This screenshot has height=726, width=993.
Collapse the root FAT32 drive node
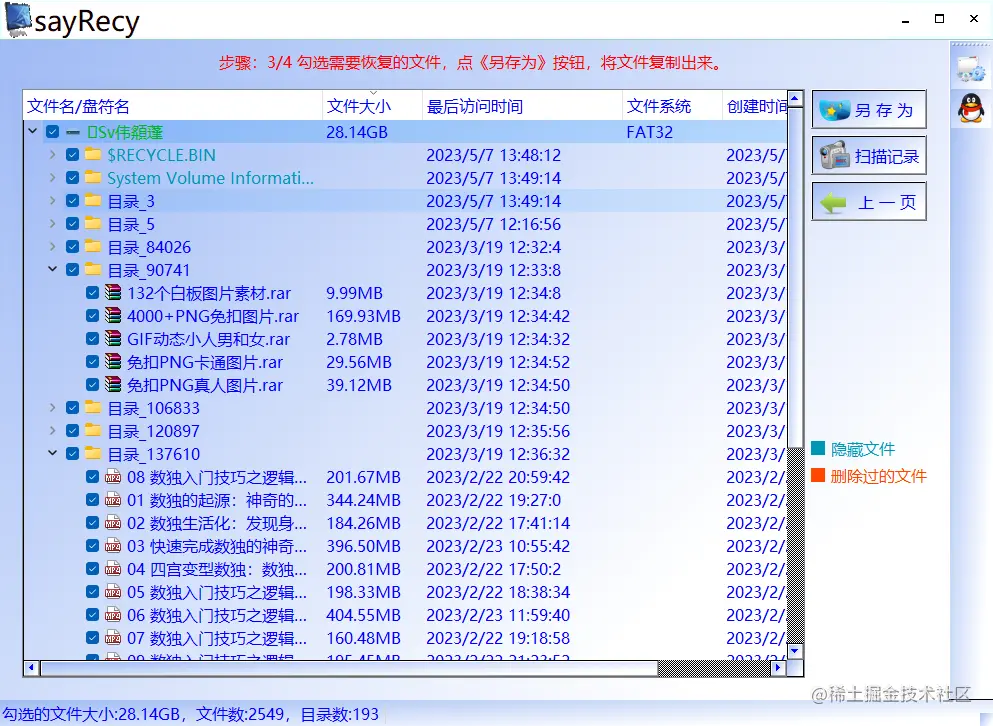pyautogui.click(x=33, y=131)
